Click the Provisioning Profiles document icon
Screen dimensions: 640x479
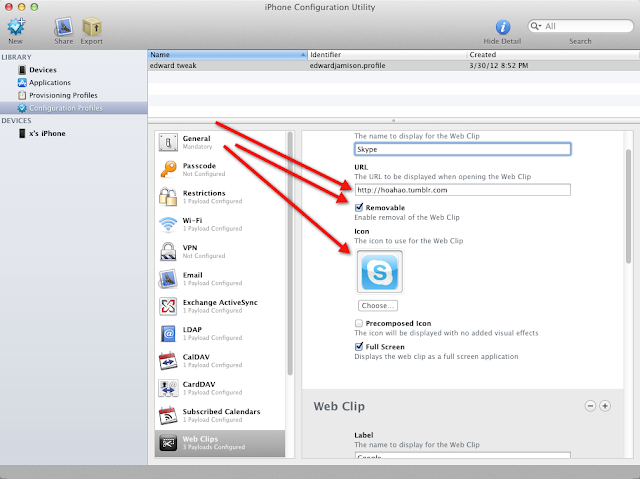(22, 95)
